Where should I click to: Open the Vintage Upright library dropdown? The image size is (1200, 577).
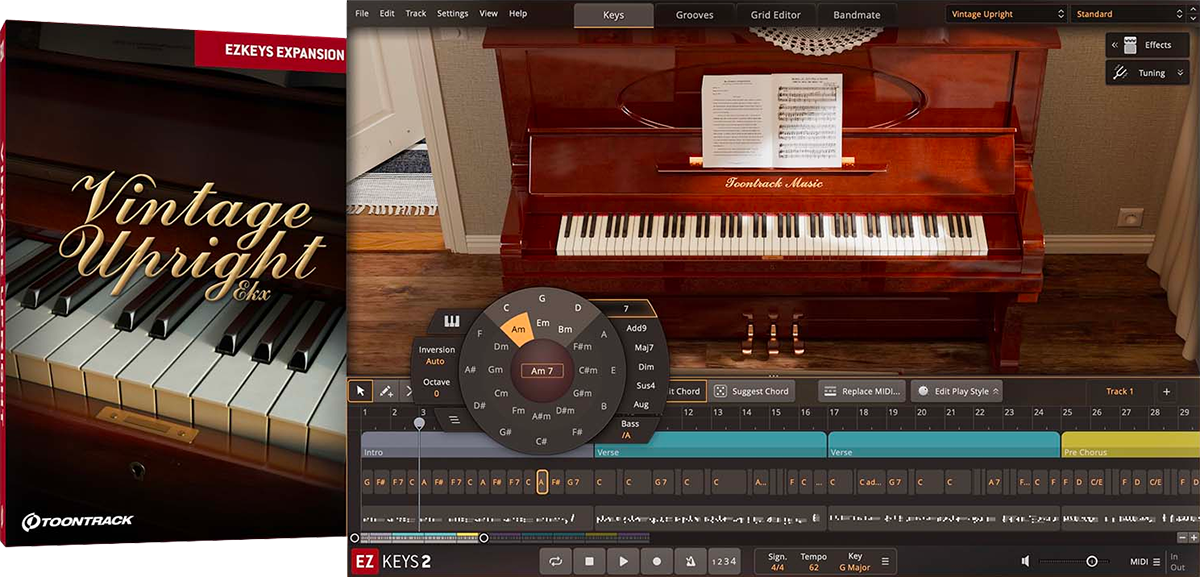coord(1006,14)
